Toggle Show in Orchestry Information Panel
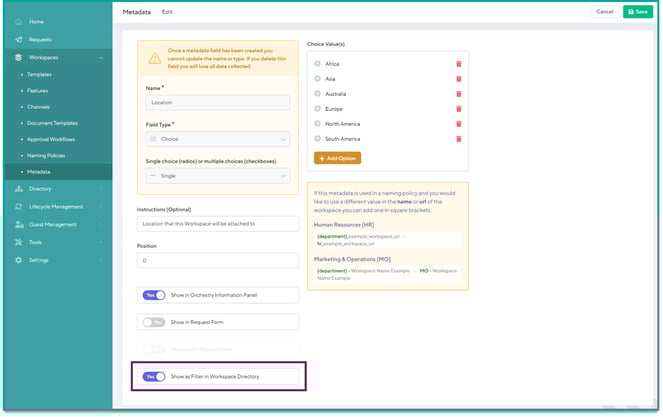 coord(153,295)
